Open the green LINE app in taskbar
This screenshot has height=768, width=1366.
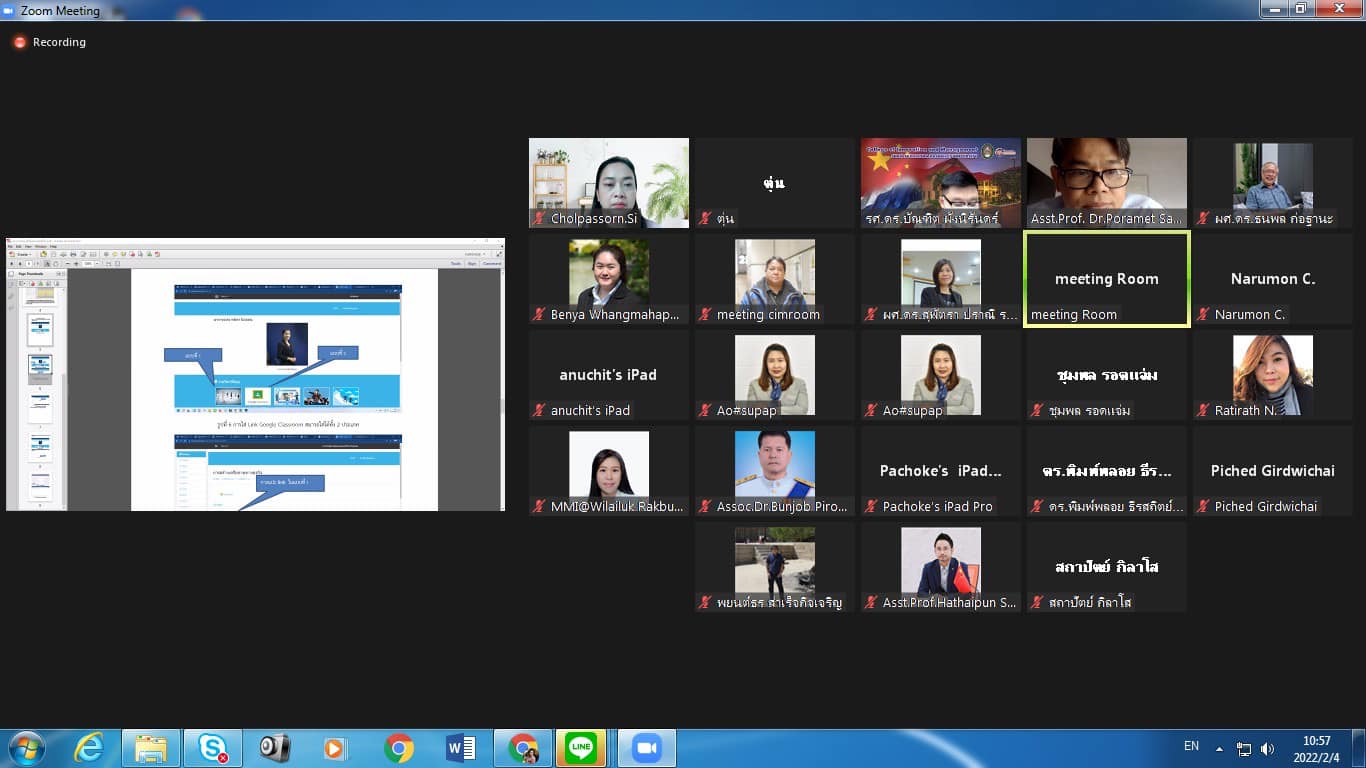[581, 748]
